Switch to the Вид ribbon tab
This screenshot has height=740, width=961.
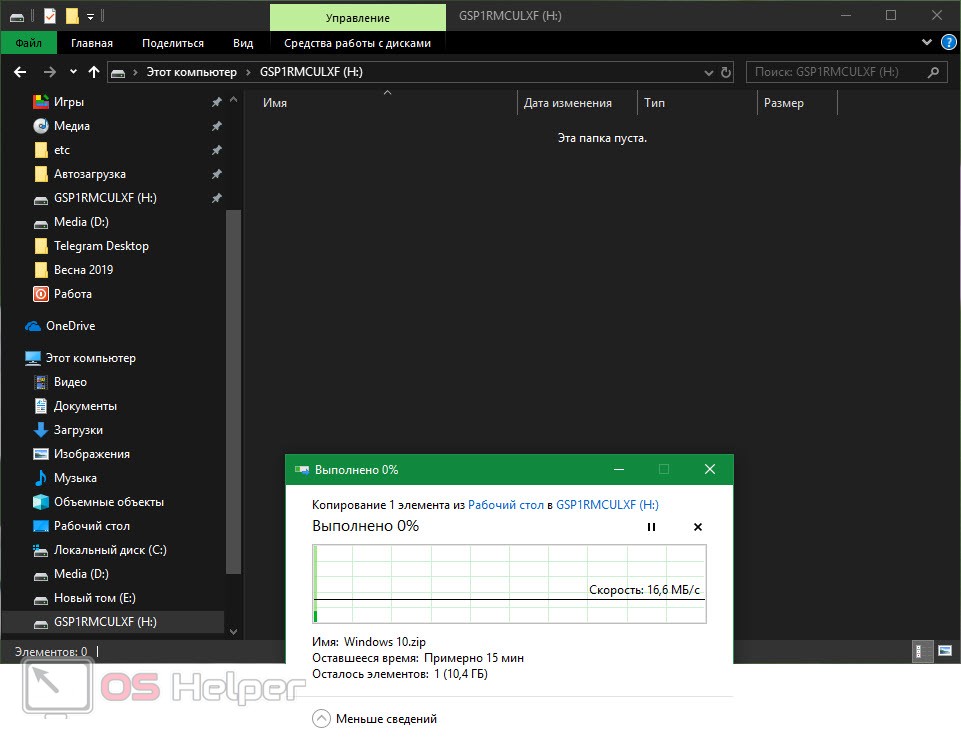[x=243, y=43]
